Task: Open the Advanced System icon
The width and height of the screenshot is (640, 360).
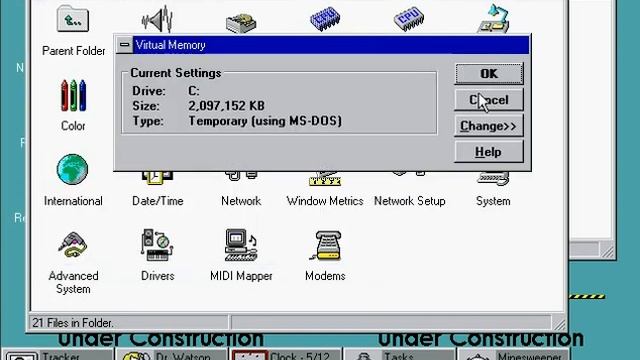Action: point(72,245)
